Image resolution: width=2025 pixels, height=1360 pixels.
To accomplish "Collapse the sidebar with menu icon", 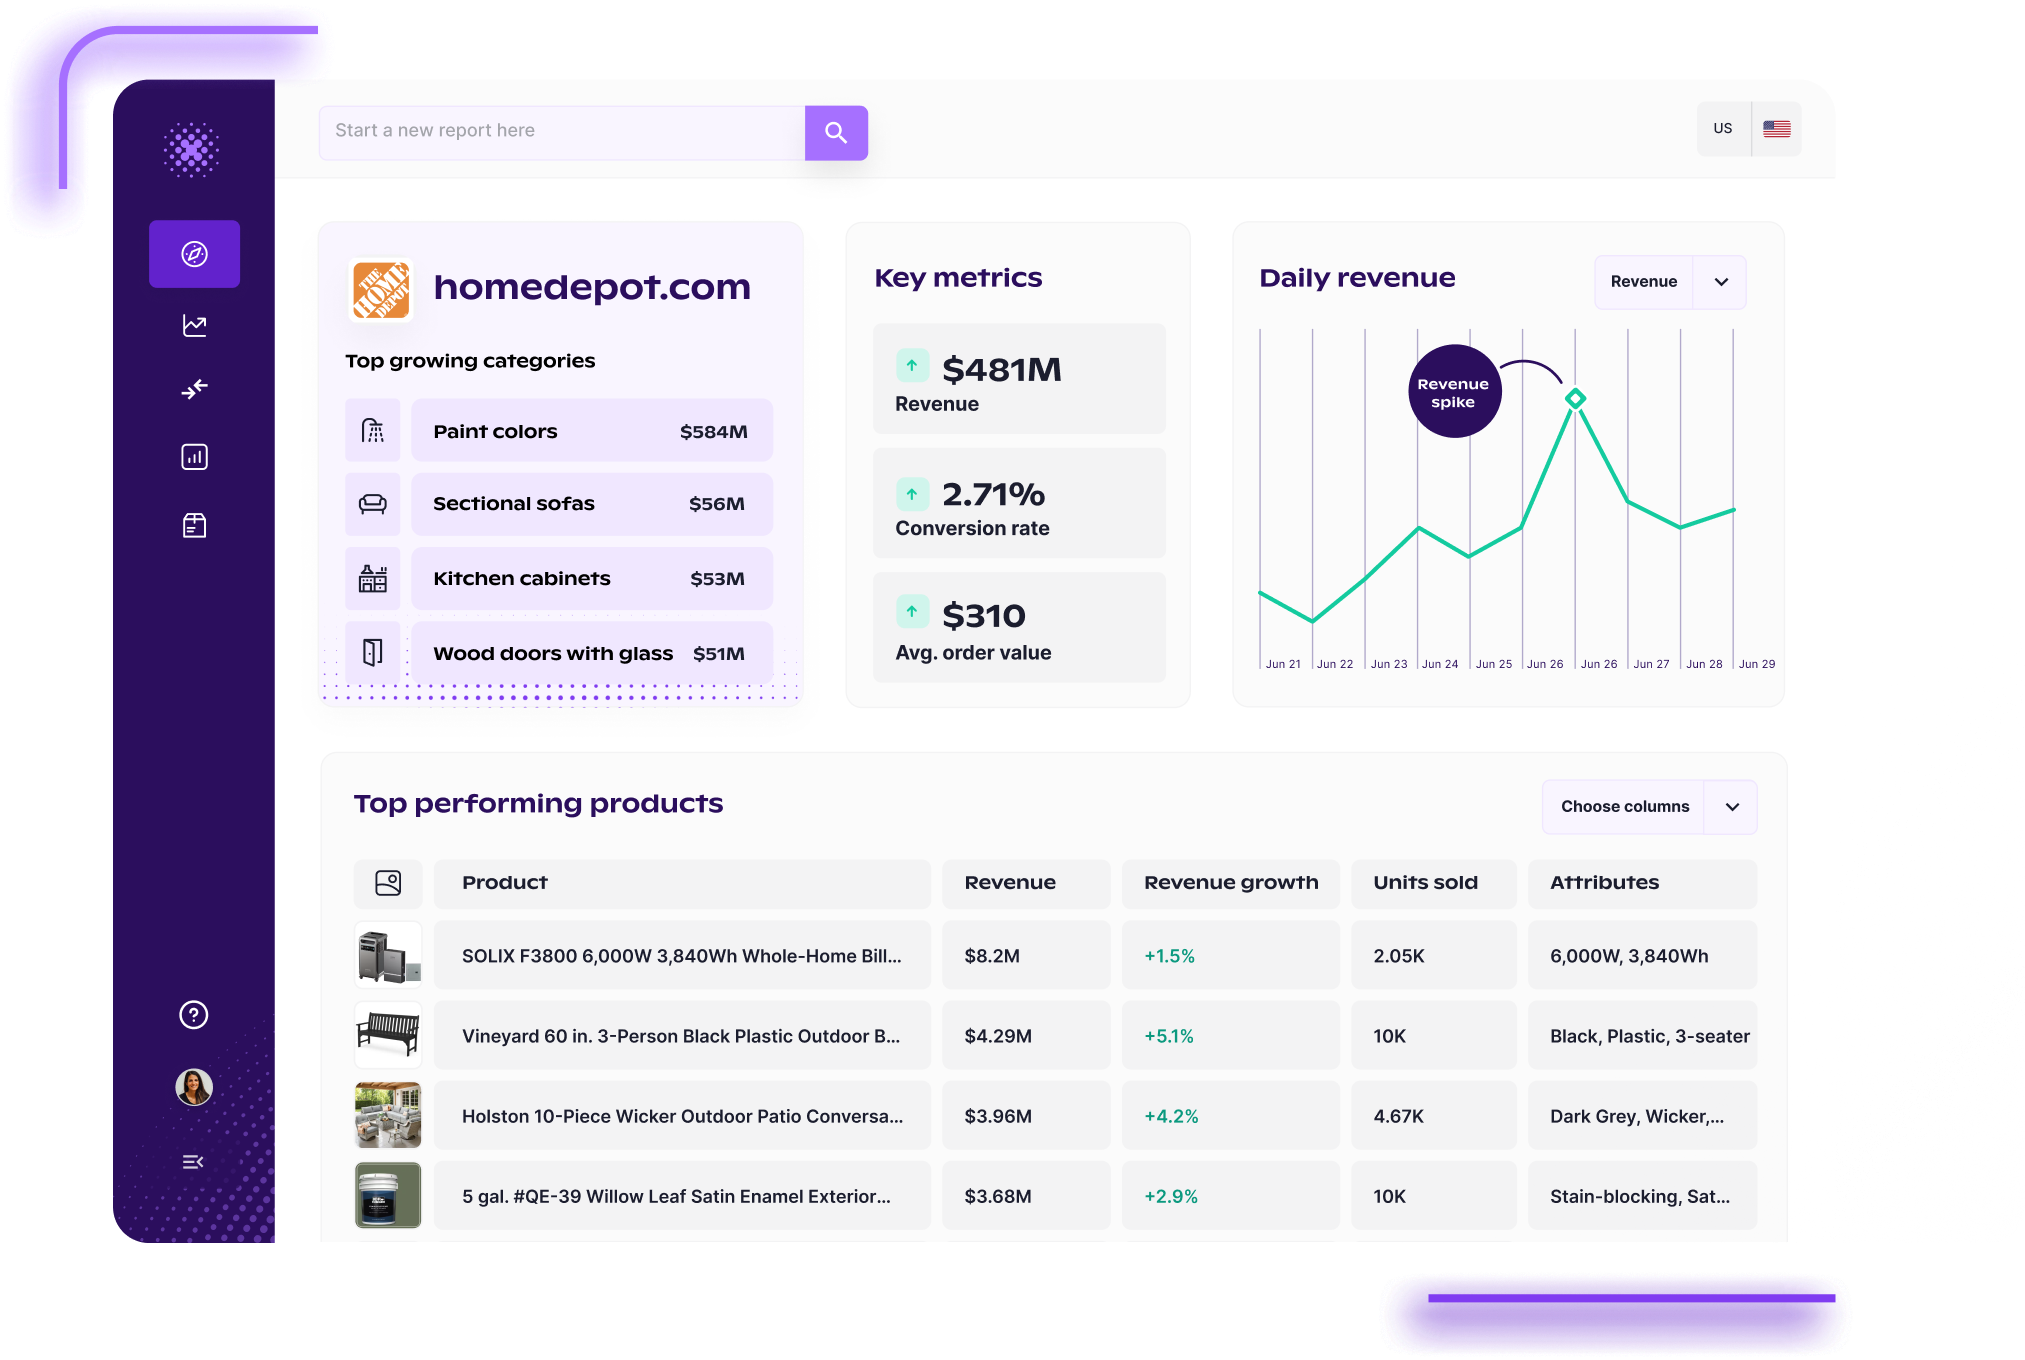I will pyautogui.click(x=193, y=1162).
